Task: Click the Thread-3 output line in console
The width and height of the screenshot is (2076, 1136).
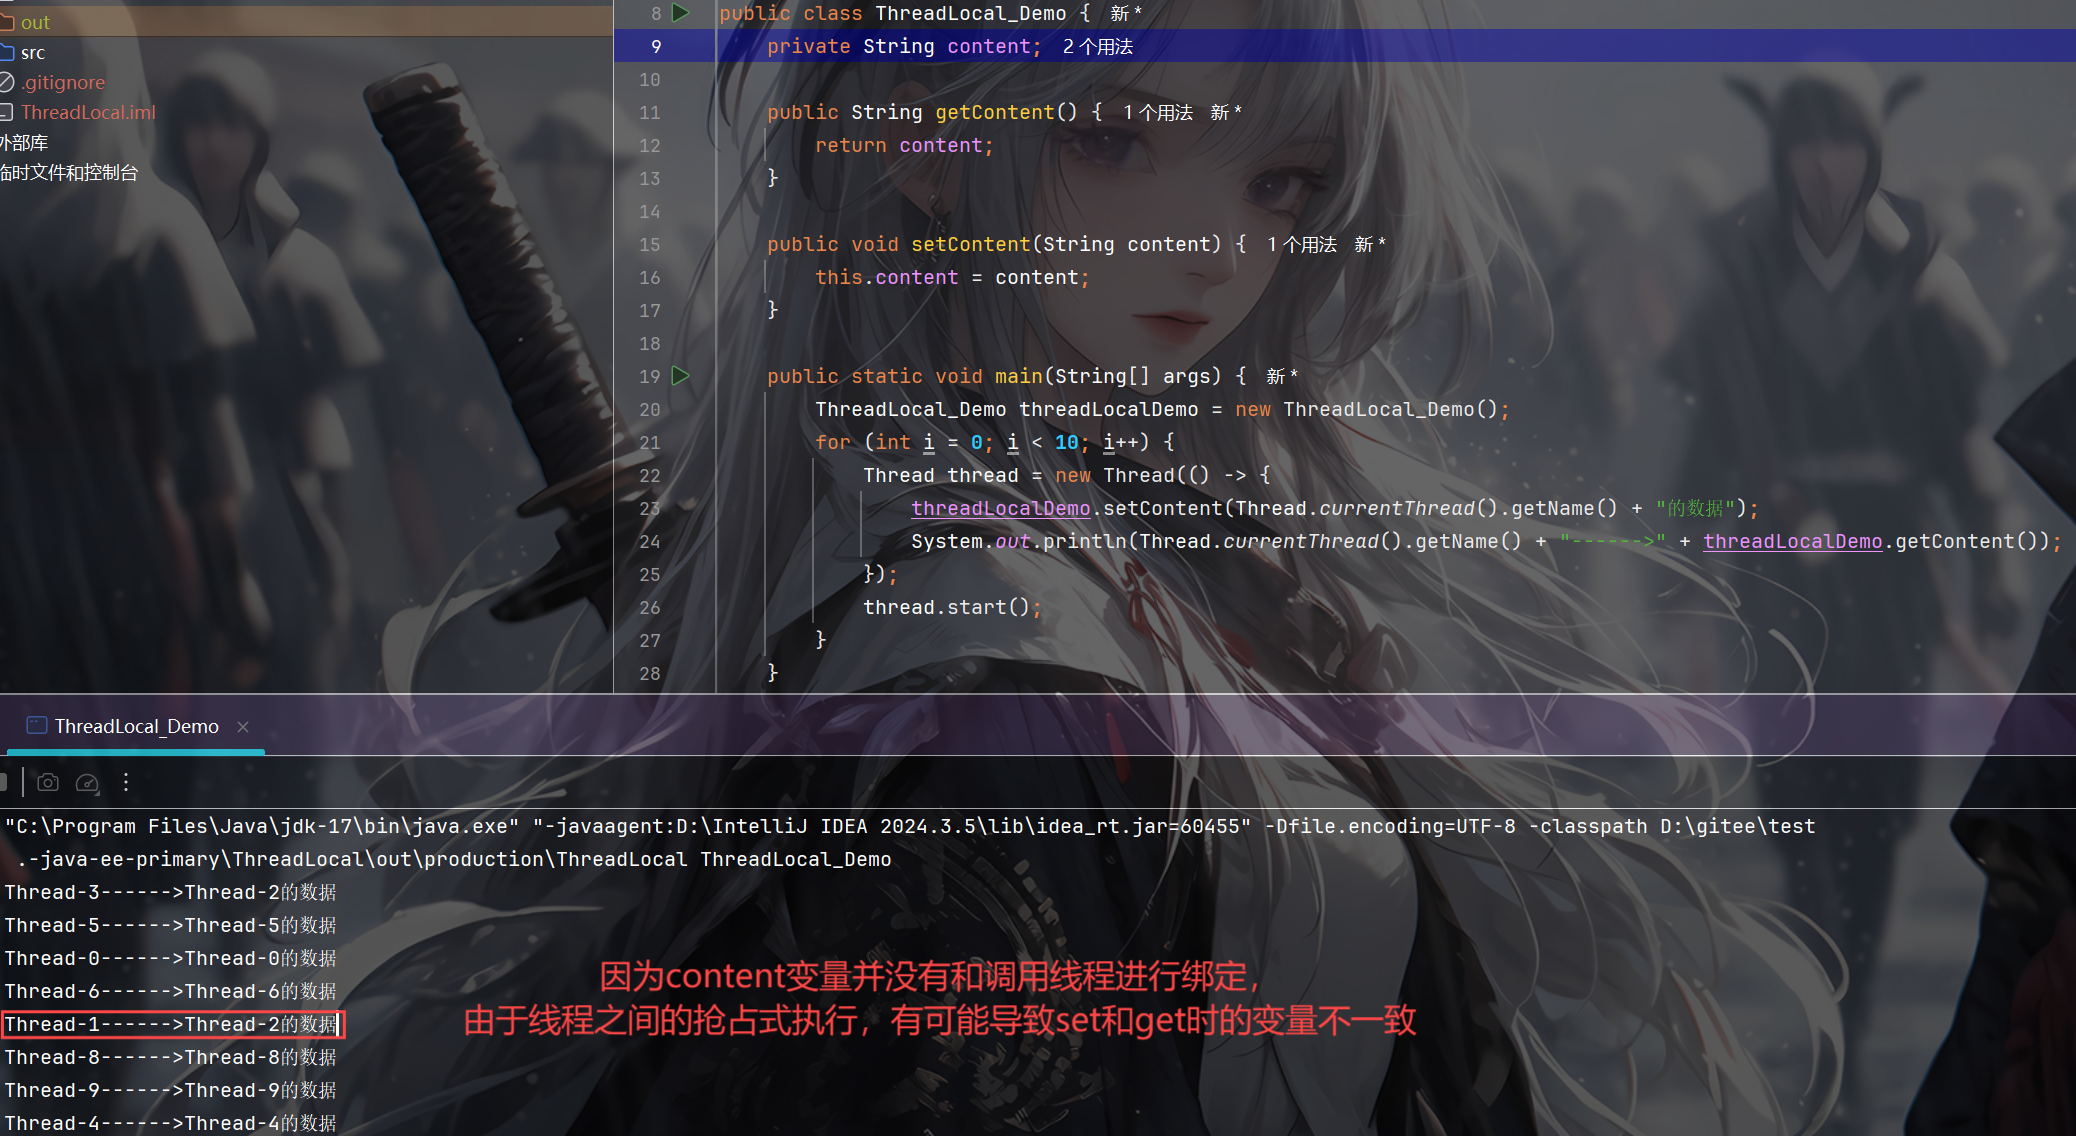Action: point(170,892)
